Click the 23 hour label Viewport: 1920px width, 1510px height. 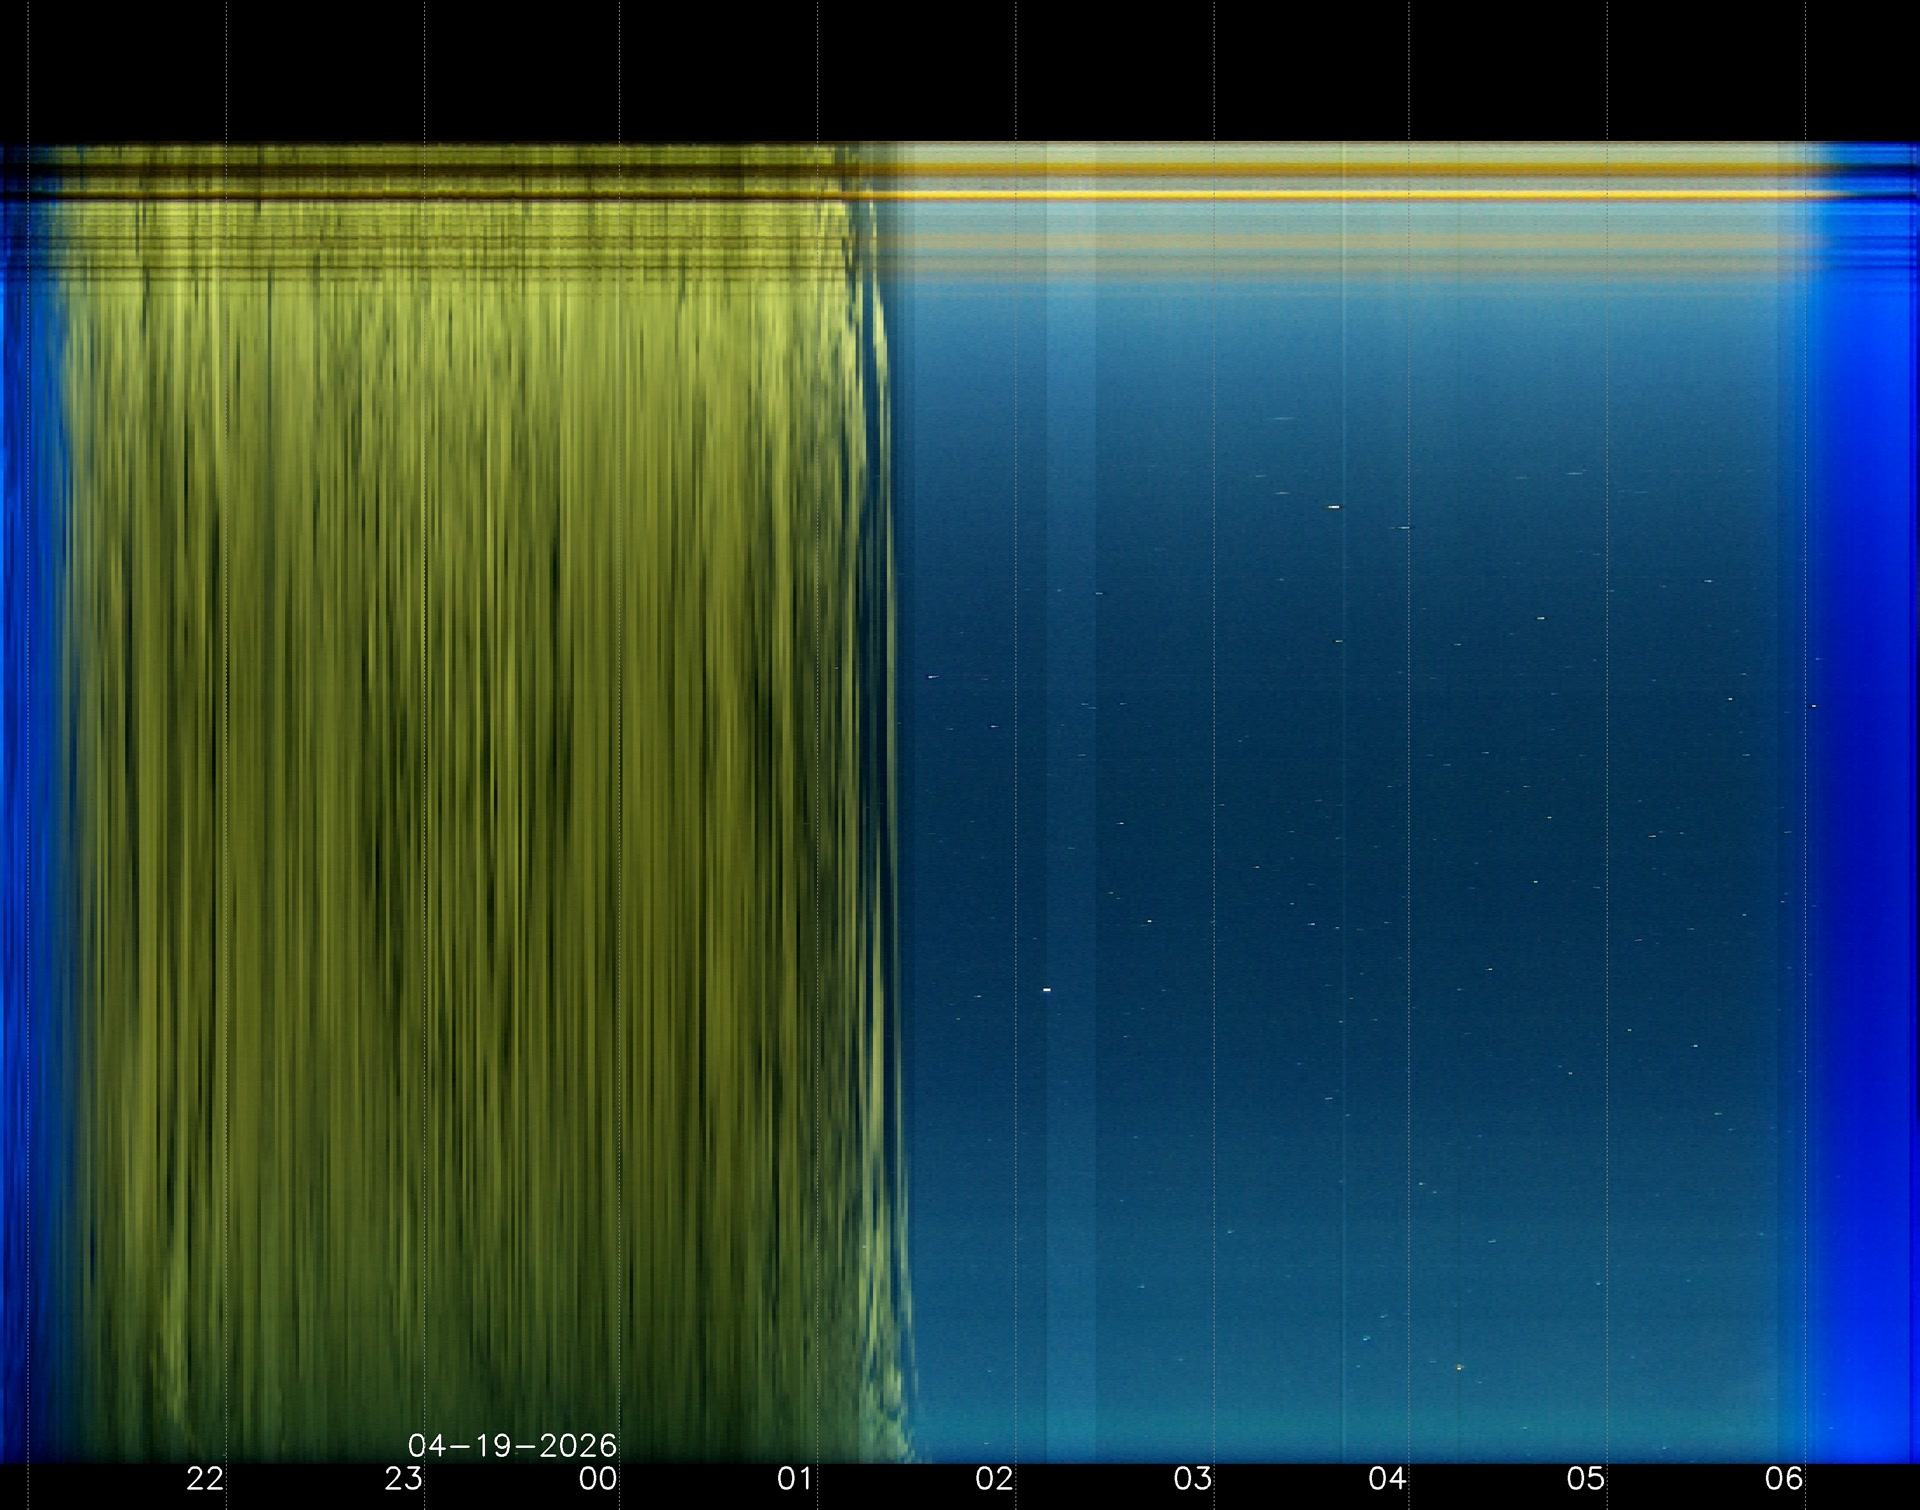403,1478
